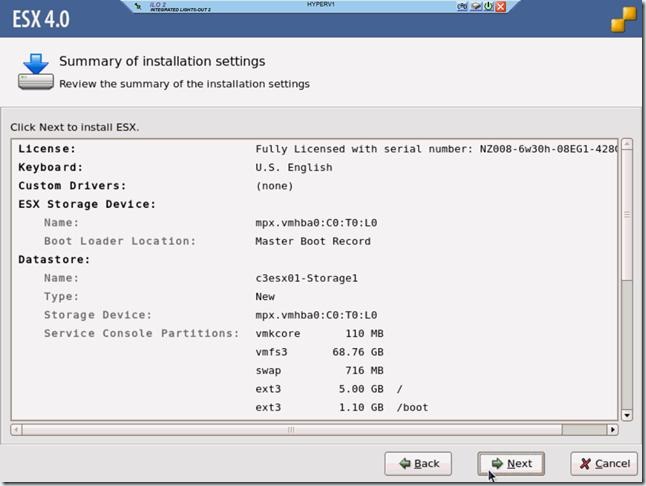This screenshot has width=646, height=486.
Task: Click the horizontal scrollbar thumb
Action: click(x=292, y=430)
